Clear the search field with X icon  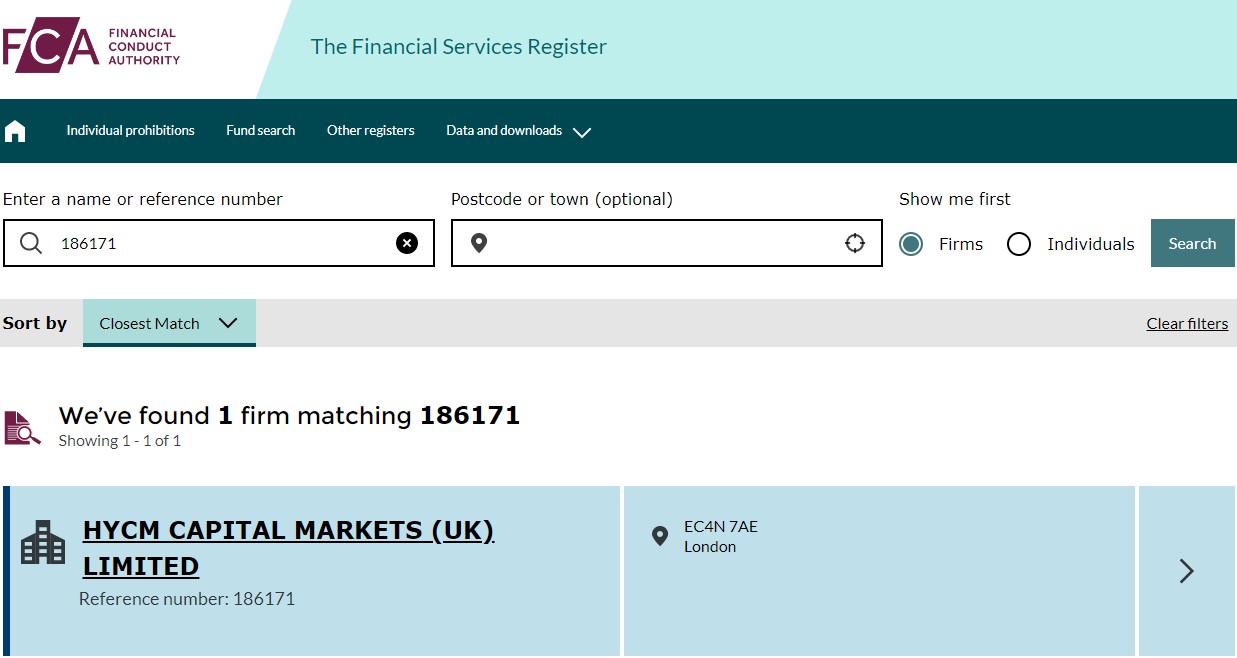tap(407, 243)
